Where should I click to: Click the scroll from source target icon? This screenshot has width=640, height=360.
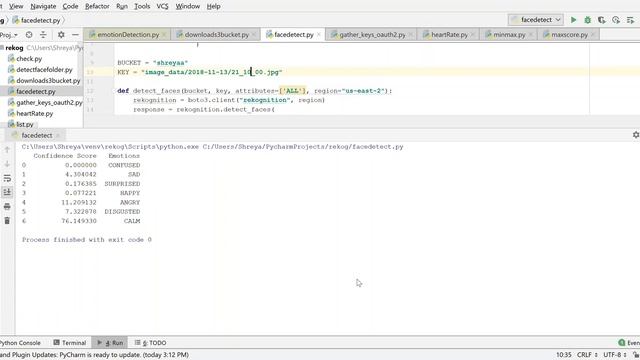(x=29, y=35)
